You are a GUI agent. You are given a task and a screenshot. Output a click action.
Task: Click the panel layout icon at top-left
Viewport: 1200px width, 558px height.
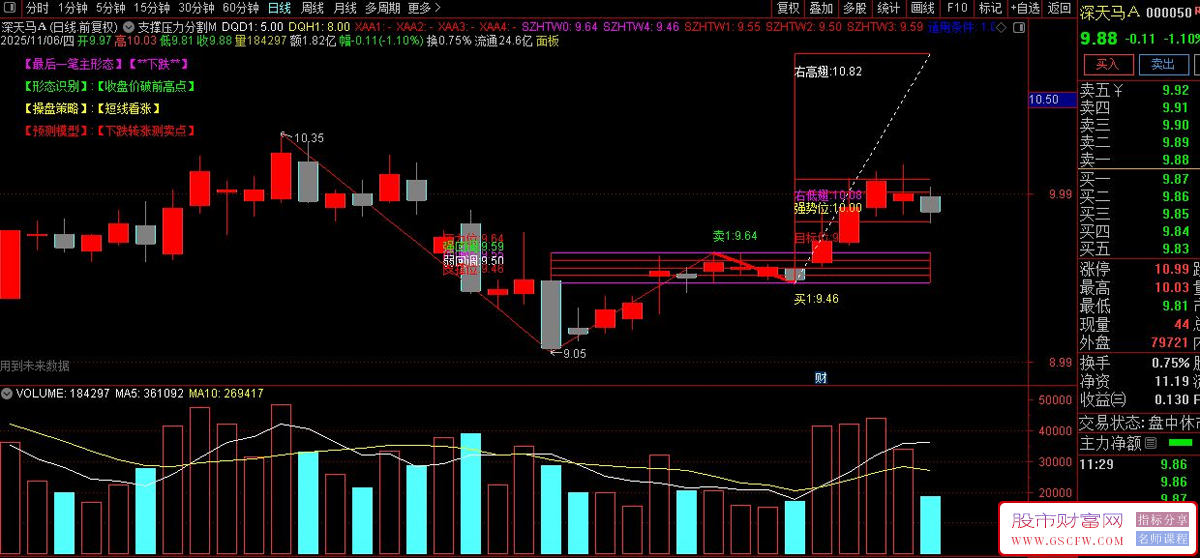(x=9, y=8)
